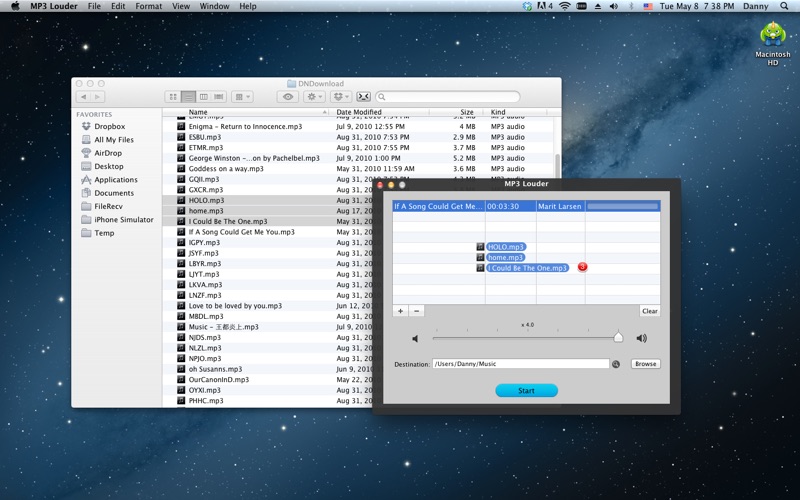Screen dimensions: 800x500
Task: Open the Dropbox toolbar dropdown
Action: pyautogui.click(x=340, y=96)
